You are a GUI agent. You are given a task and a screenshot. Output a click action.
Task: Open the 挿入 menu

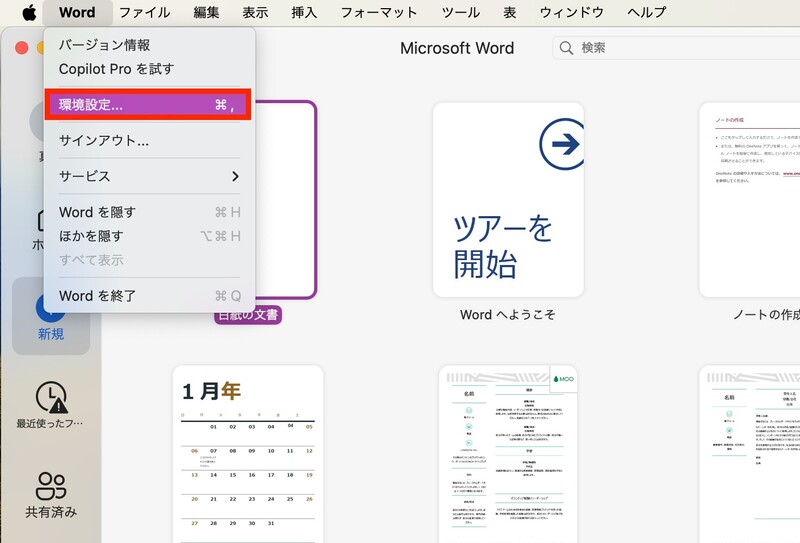[x=304, y=12]
